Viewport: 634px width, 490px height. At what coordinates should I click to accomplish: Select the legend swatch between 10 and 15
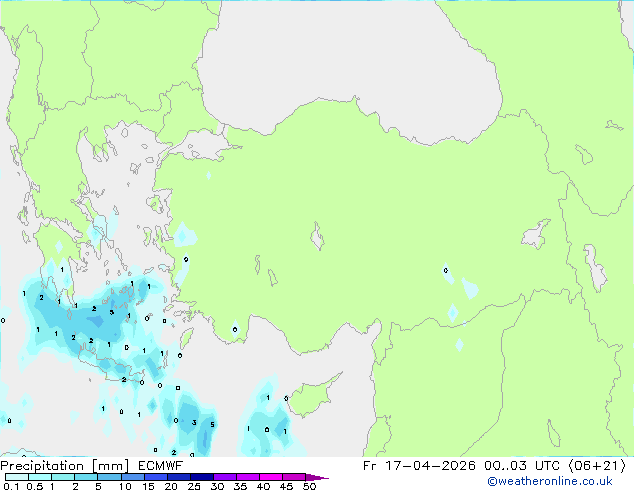(133, 477)
